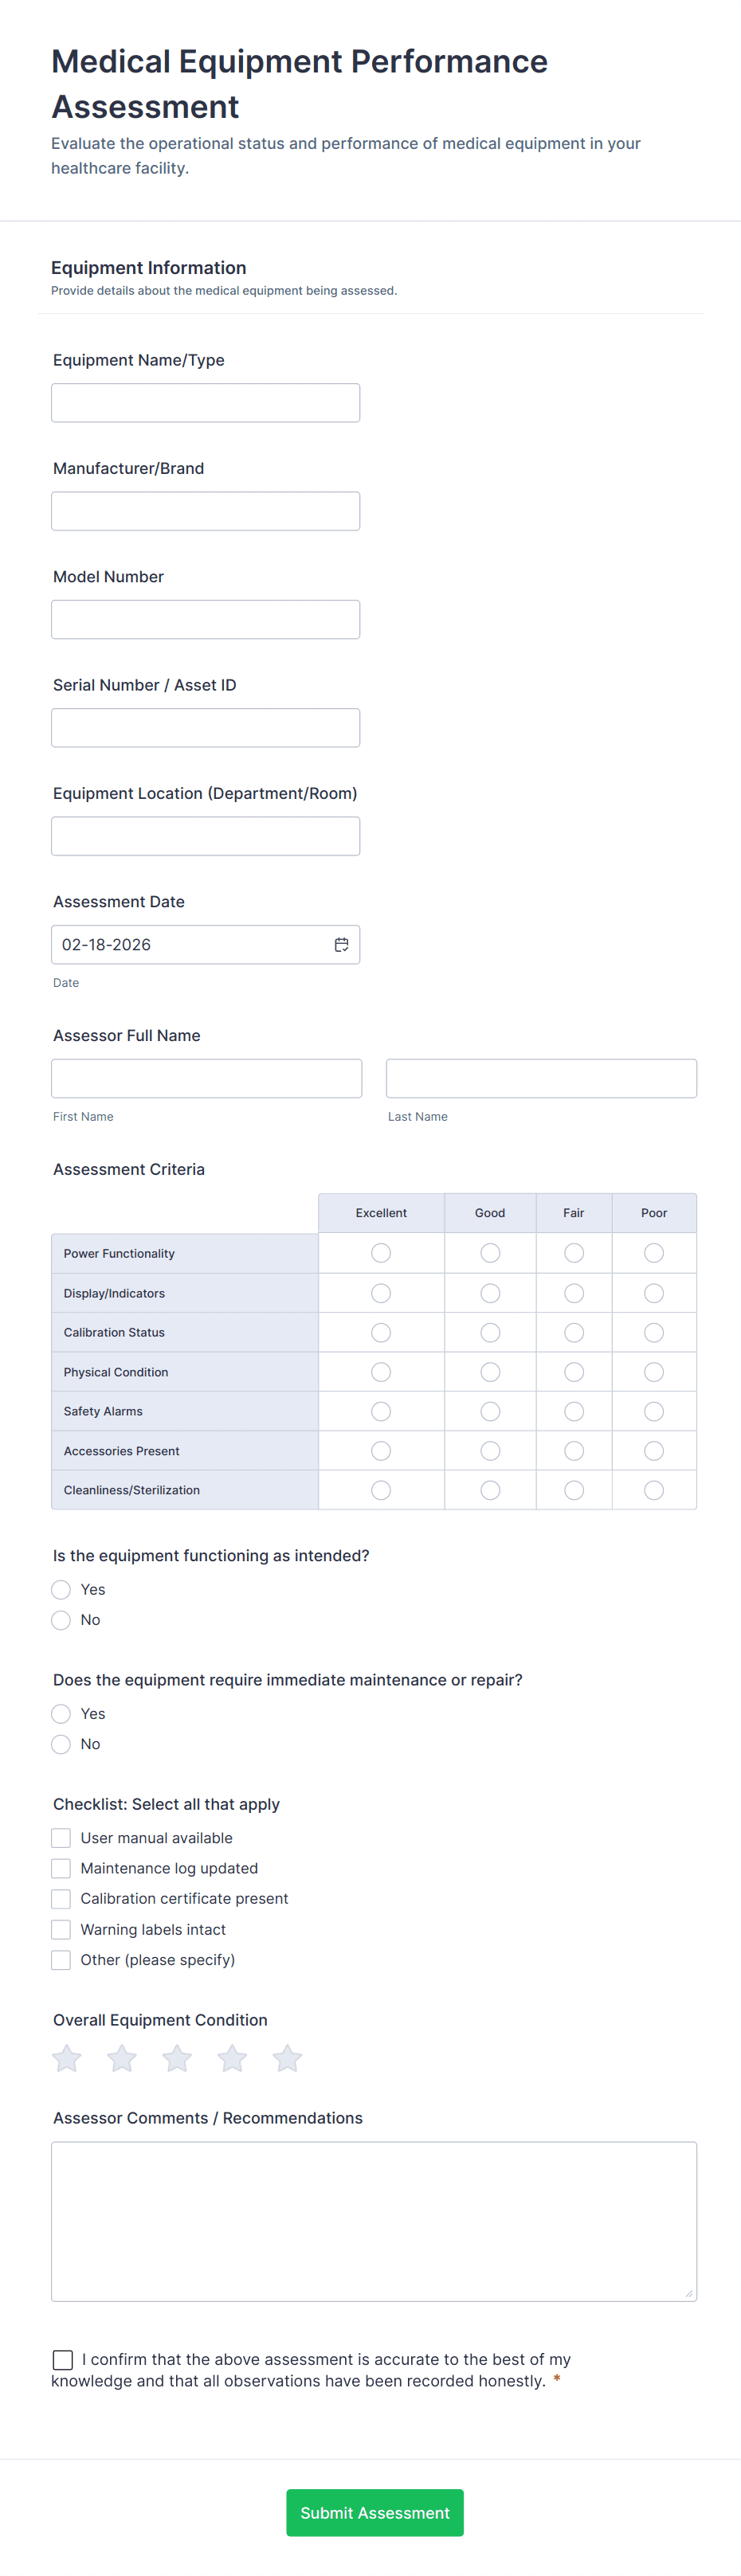This screenshot has width=741, height=2576.
Task: Click the Equipment Name/Type input field
Action: pos(205,403)
